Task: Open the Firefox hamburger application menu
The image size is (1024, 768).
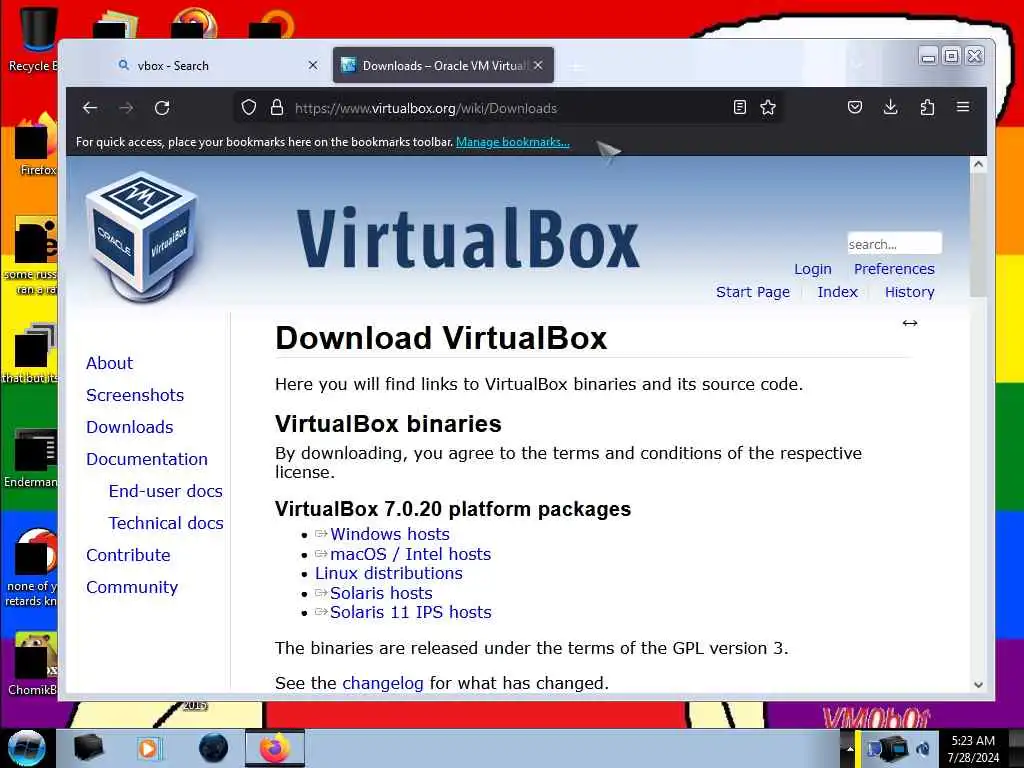Action: pyautogui.click(x=963, y=106)
